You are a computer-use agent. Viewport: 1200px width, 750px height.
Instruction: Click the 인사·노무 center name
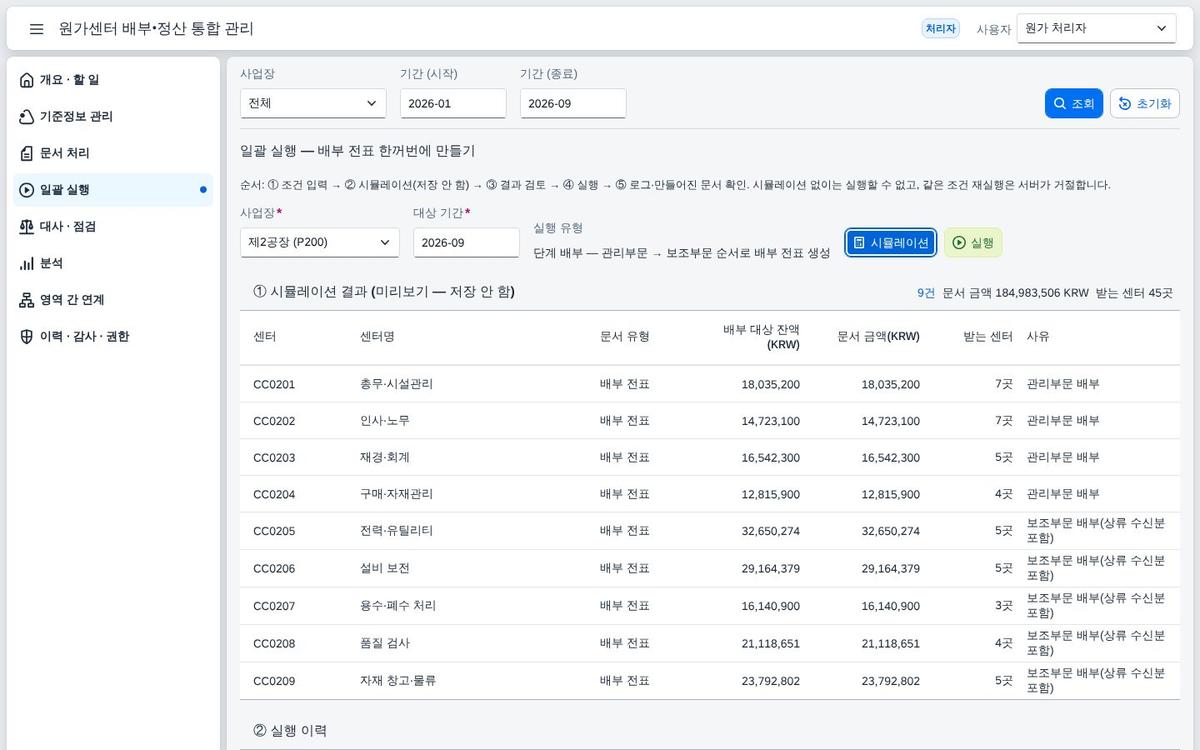[385, 421]
